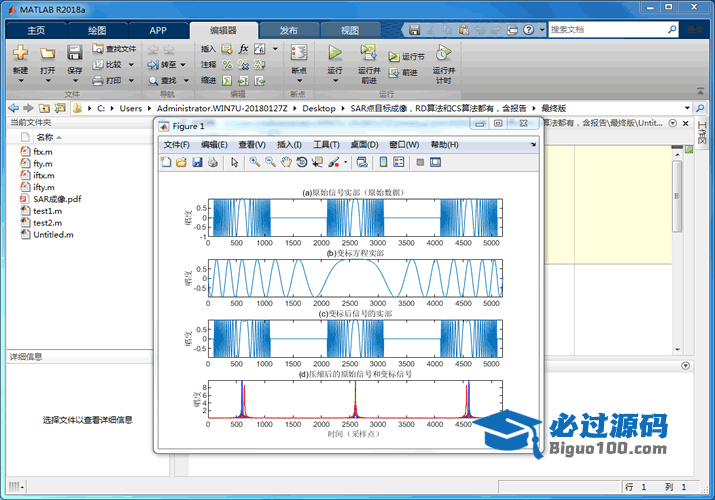
Task: Click the Print (打印) icon in the ribbon
Action: (x=98, y=81)
